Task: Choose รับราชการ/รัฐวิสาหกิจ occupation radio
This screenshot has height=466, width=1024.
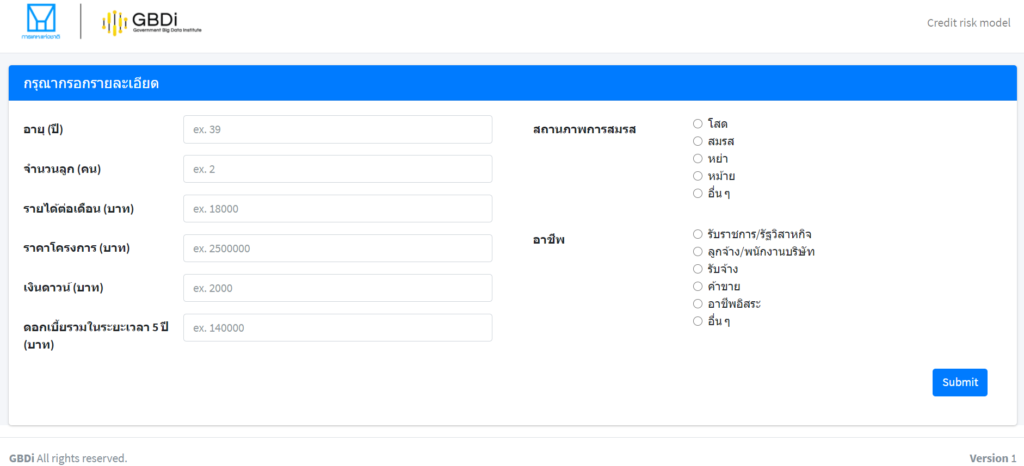Action: (x=698, y=235)
